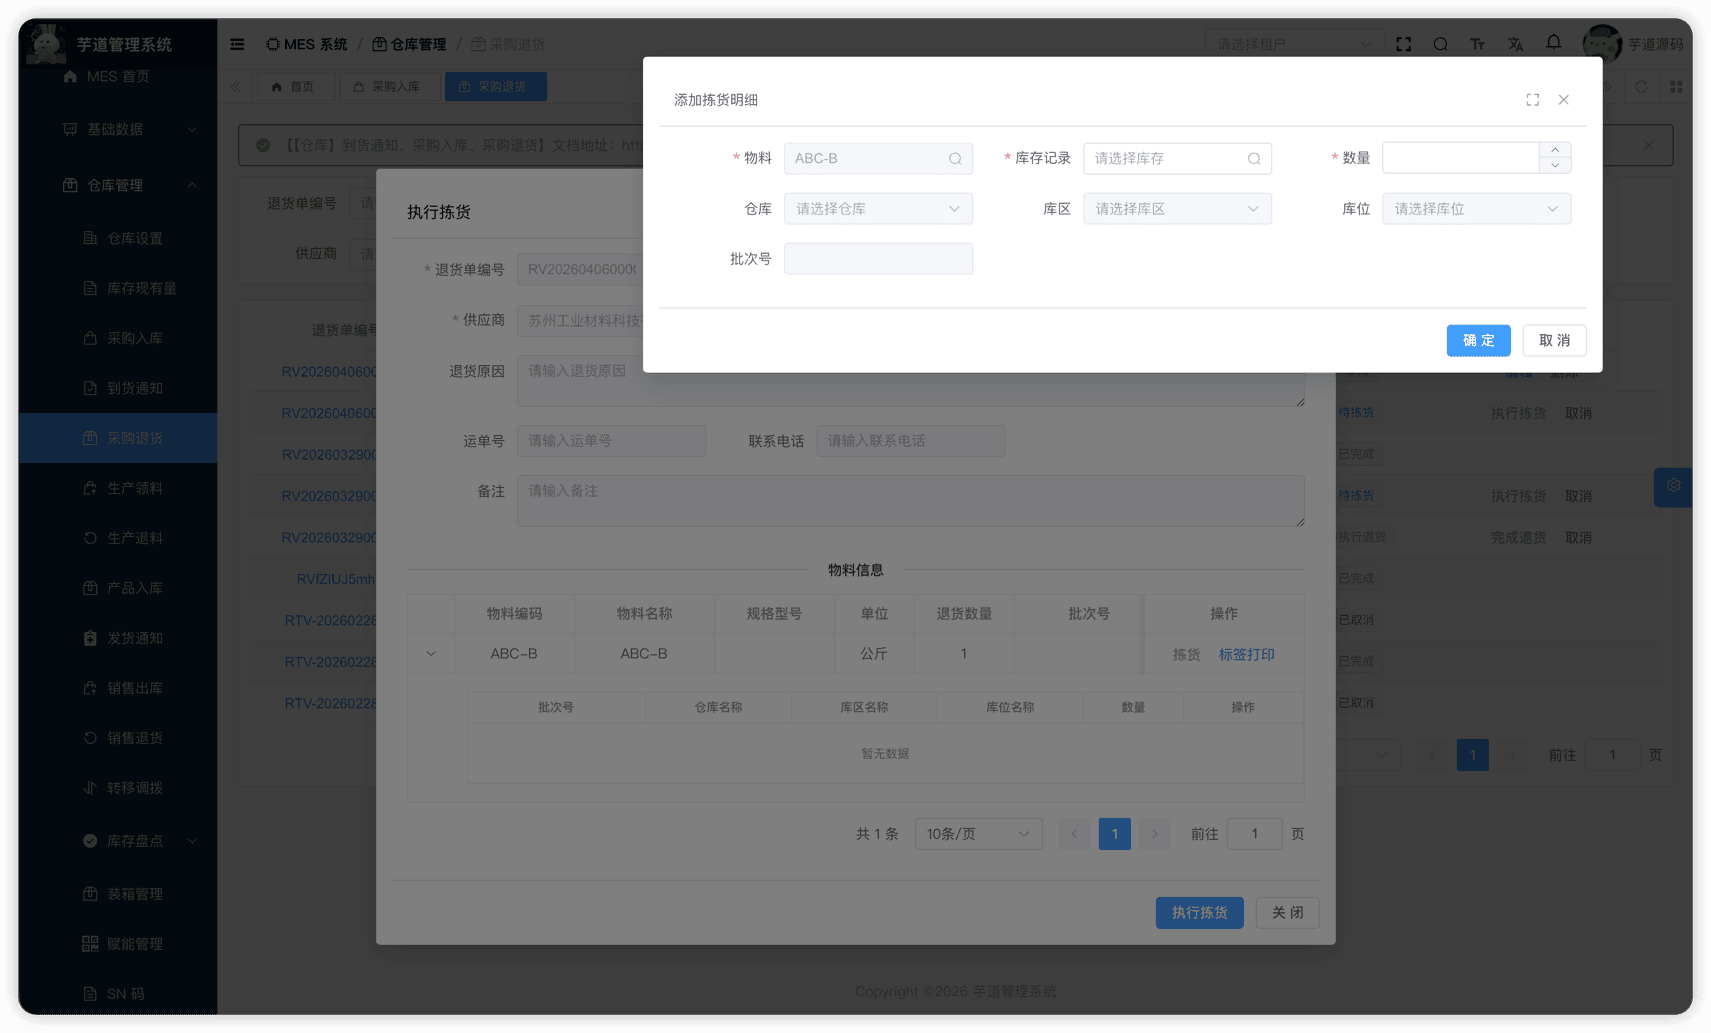Toggle fullscreen mode via the top bar icon
The height and width of the screenshot is (1033, 1711).
(1403, 43)
